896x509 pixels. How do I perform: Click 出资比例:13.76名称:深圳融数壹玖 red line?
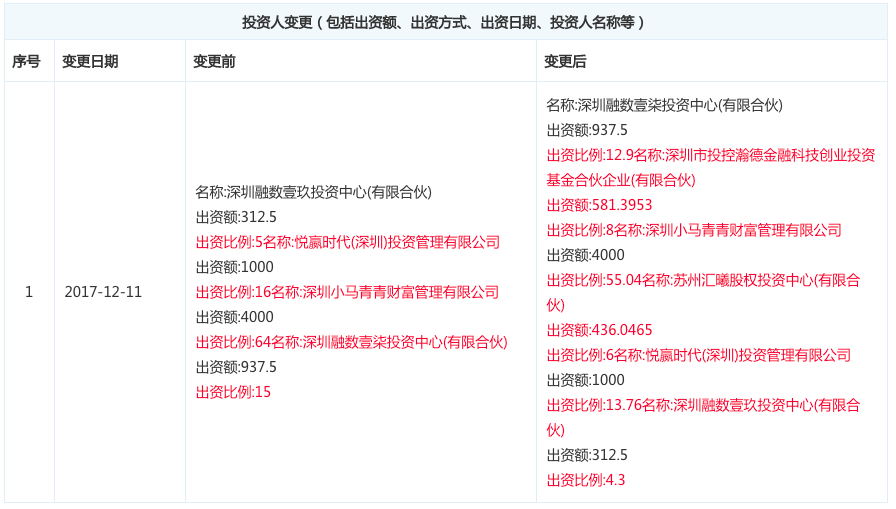(x=703, y=405)
